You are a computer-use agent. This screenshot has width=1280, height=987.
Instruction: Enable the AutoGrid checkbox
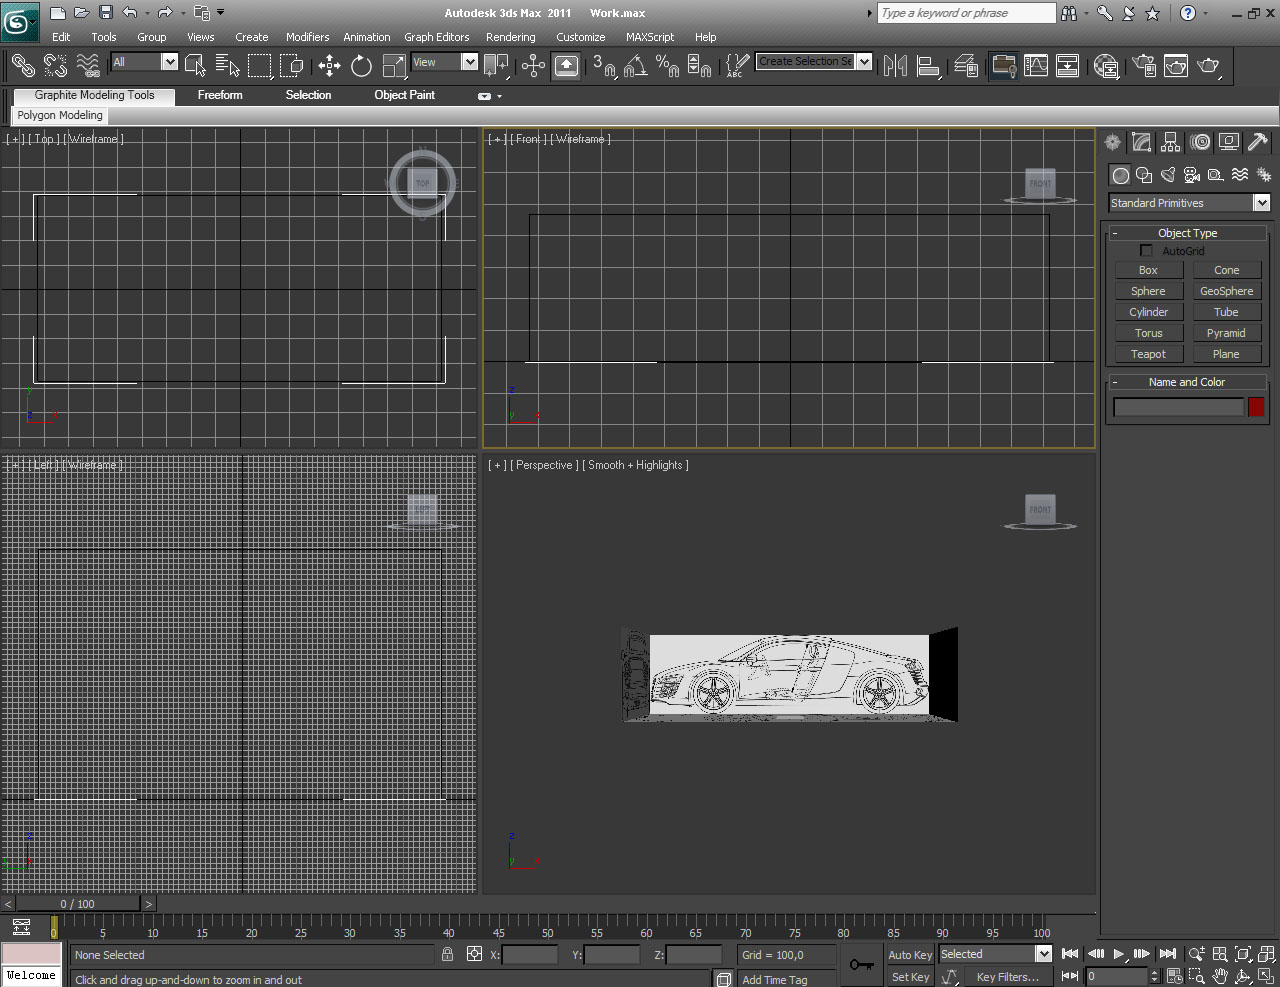(1146, 251)
